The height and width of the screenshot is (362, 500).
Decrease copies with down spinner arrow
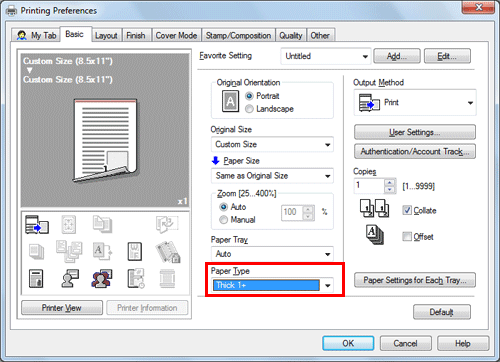pyautogui.click(x=389, y=190)
